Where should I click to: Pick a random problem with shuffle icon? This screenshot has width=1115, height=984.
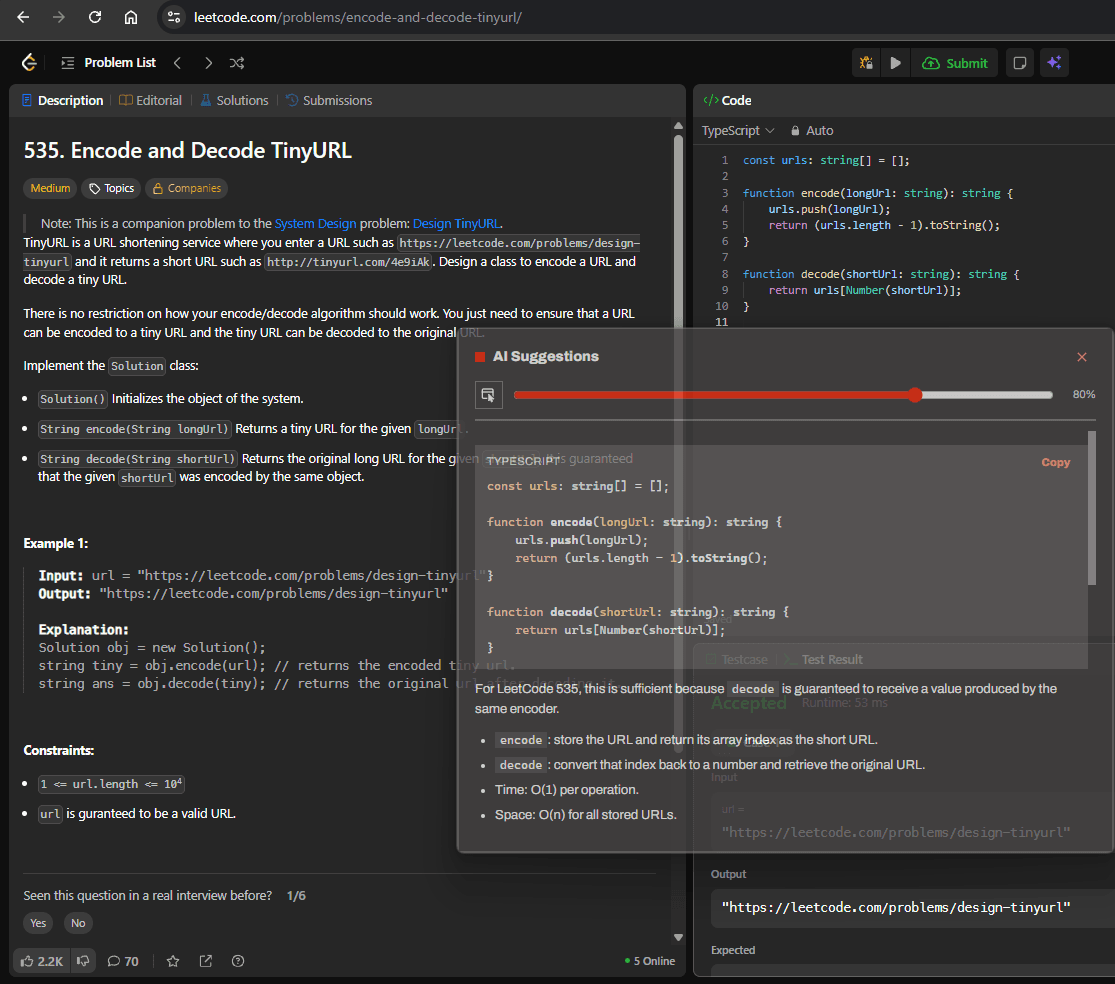(x=237, y=63)
